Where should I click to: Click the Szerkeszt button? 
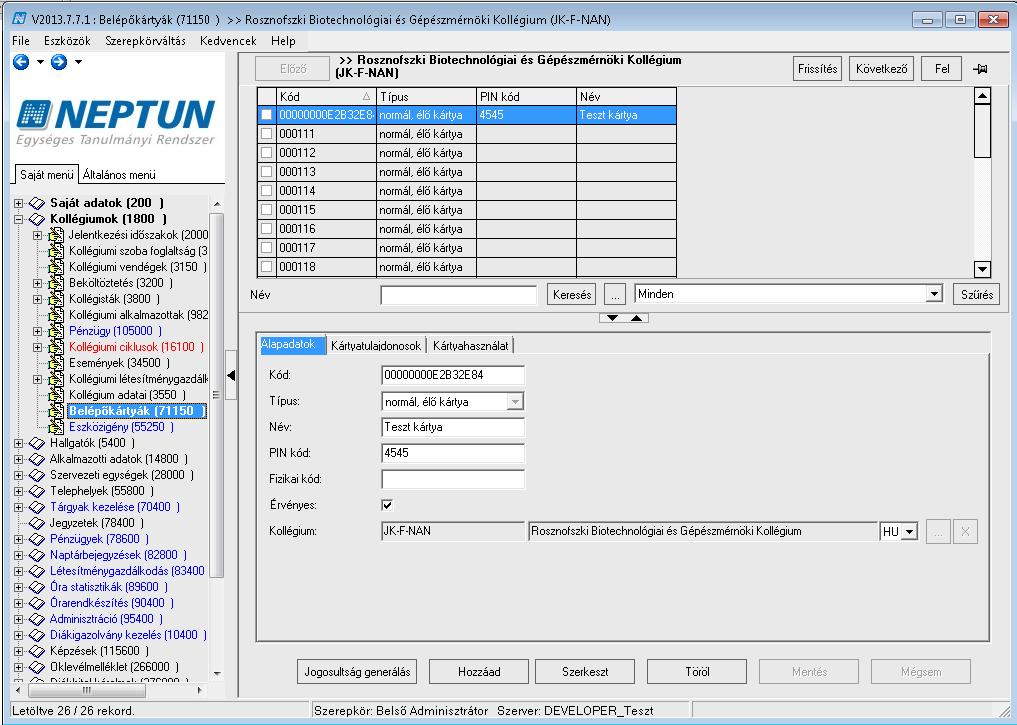click(x=585, y=672)
